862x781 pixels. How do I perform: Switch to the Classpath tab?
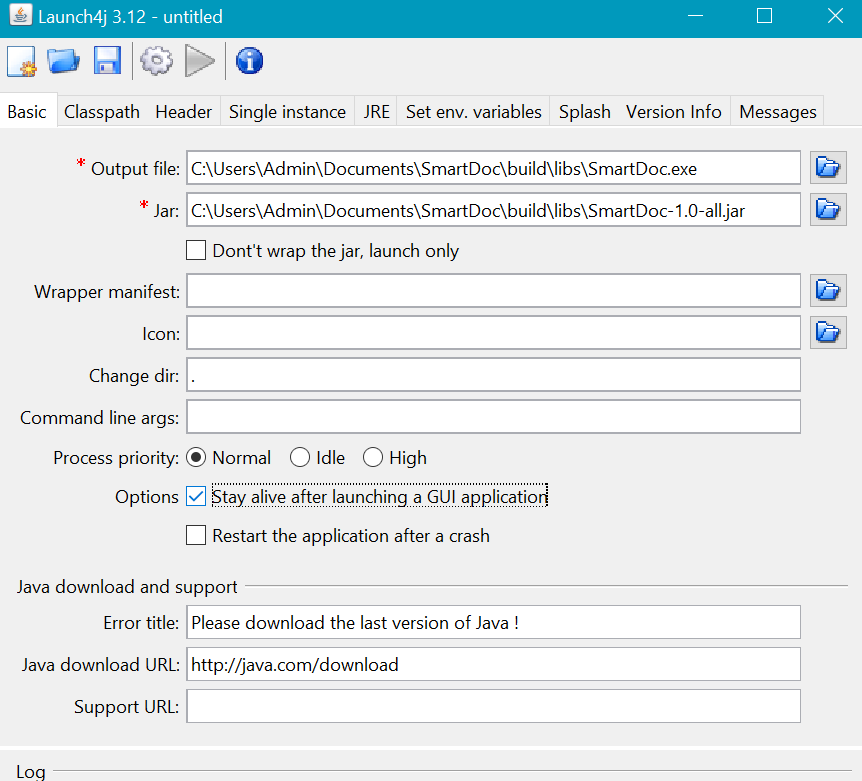click(x=102, y=112)
